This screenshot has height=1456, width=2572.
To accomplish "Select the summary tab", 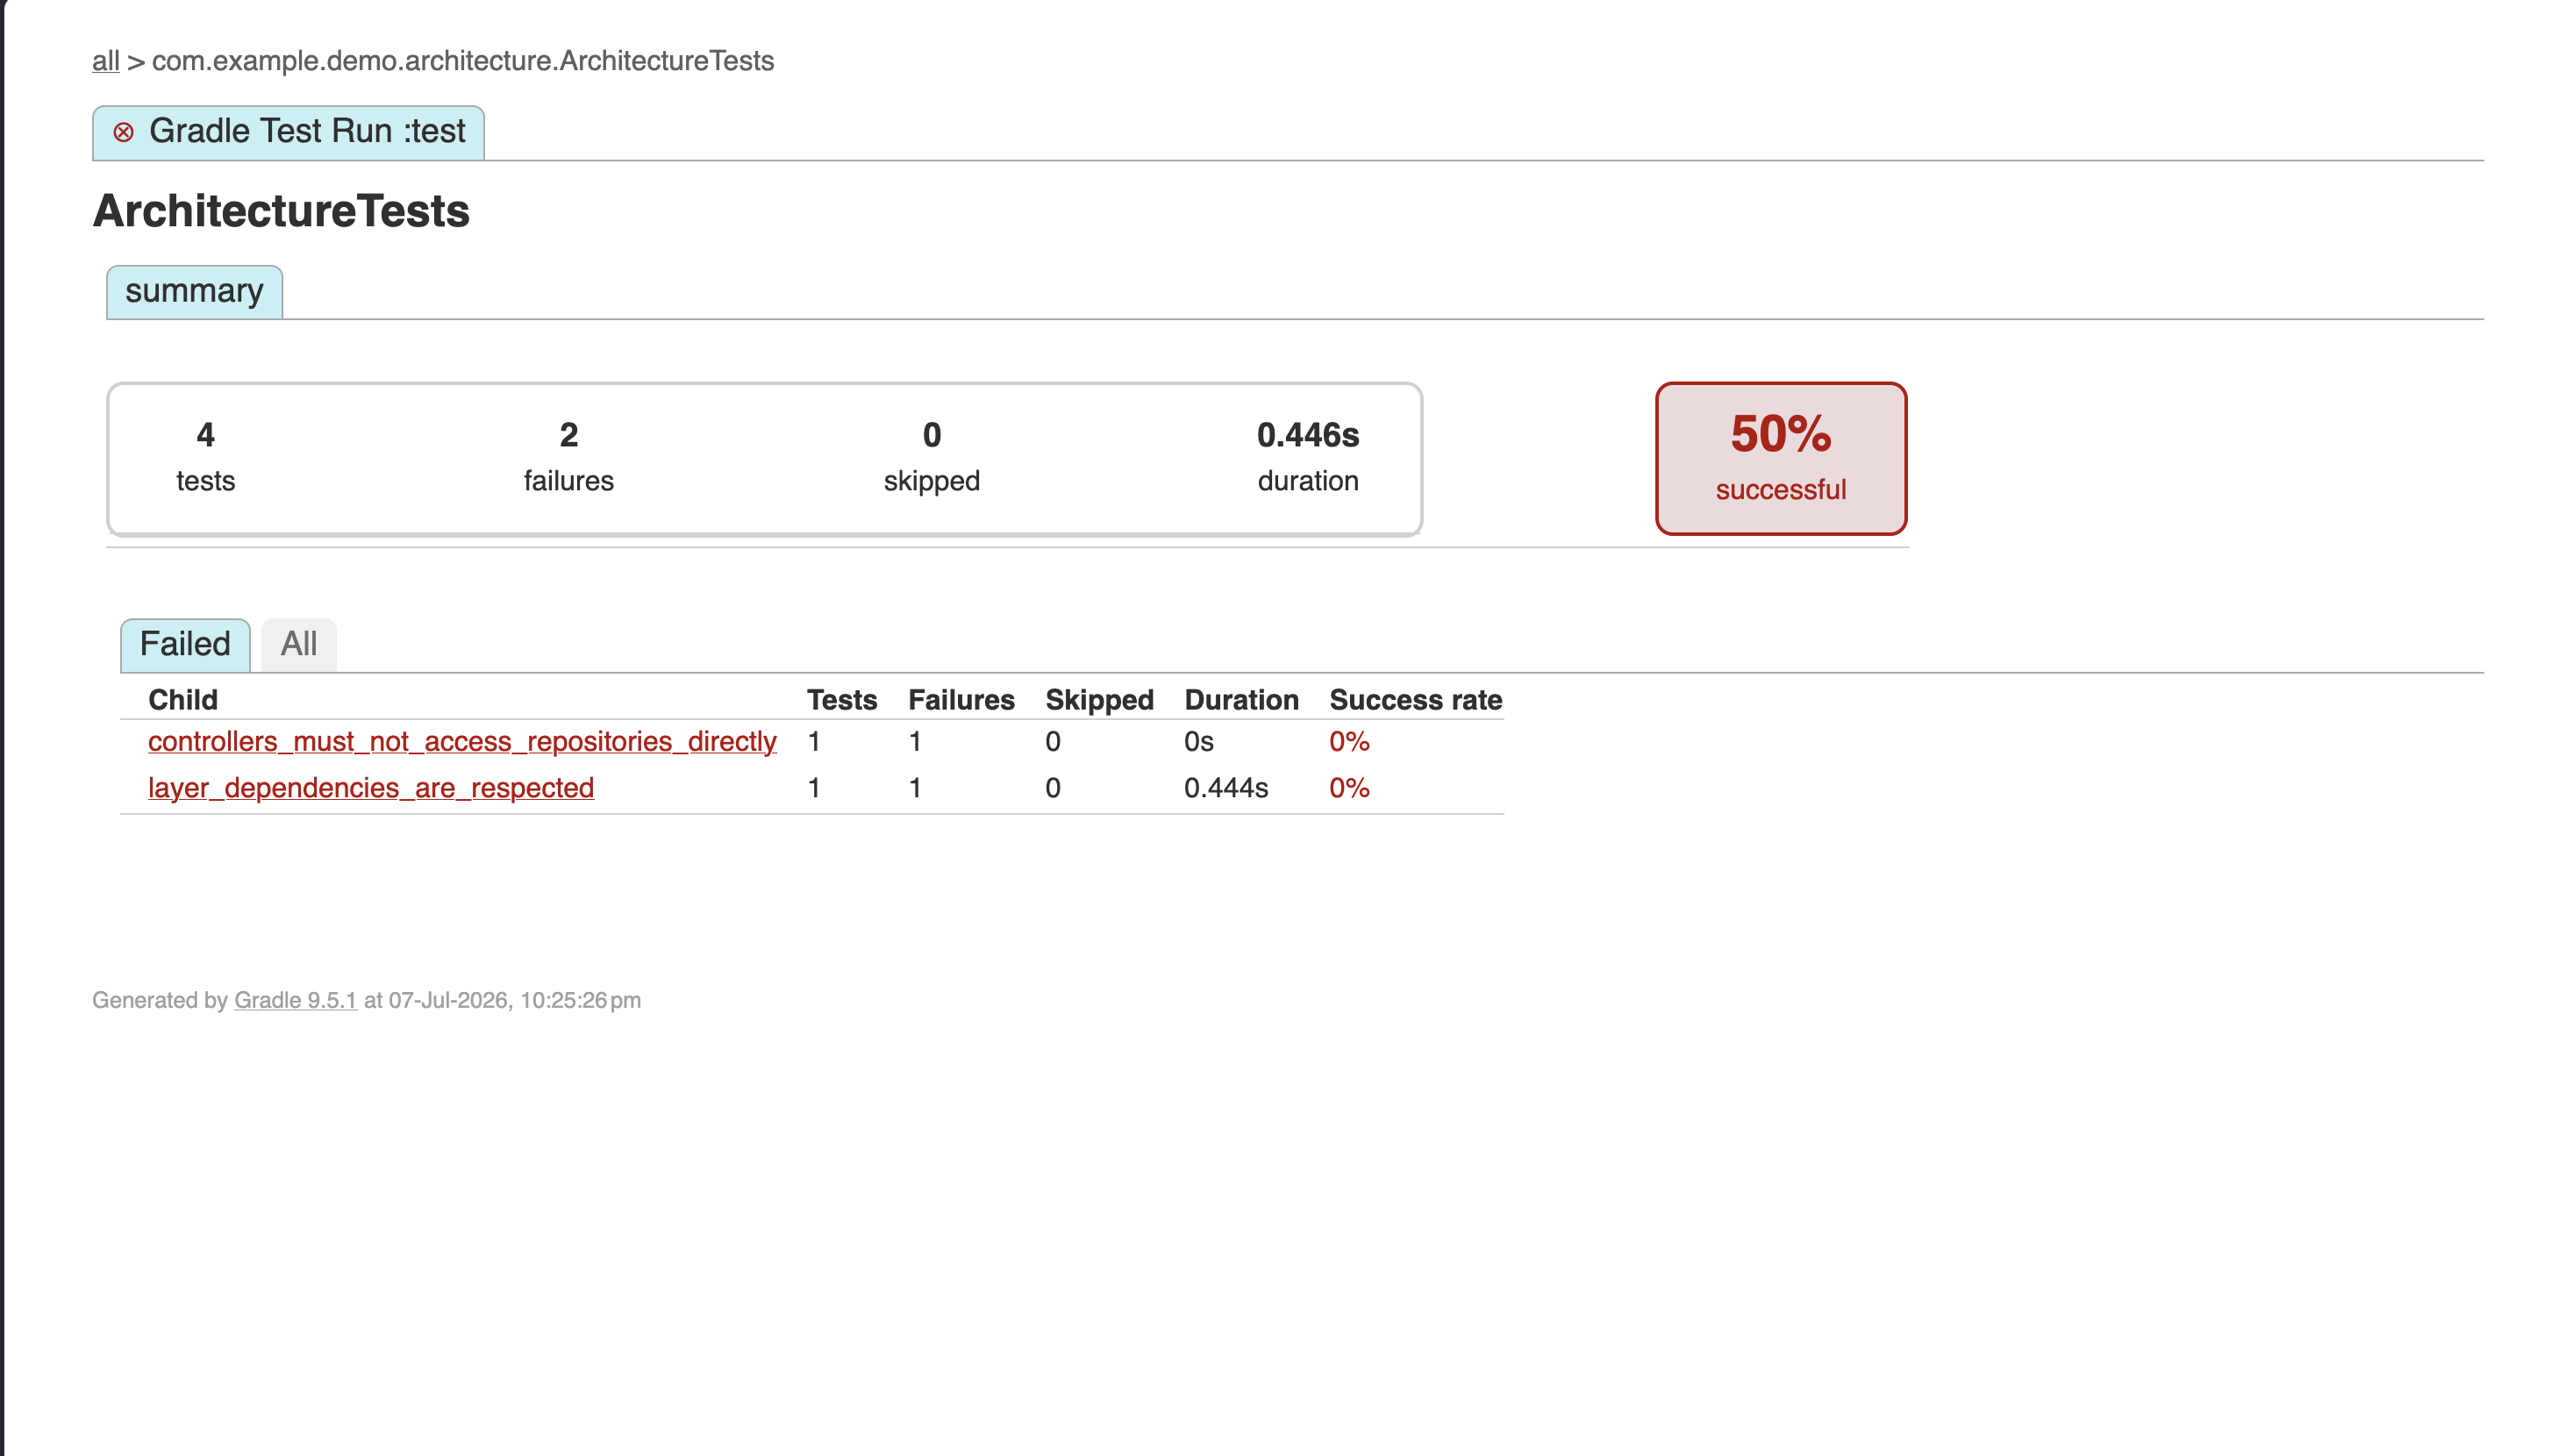I will (x=194, y=291).
